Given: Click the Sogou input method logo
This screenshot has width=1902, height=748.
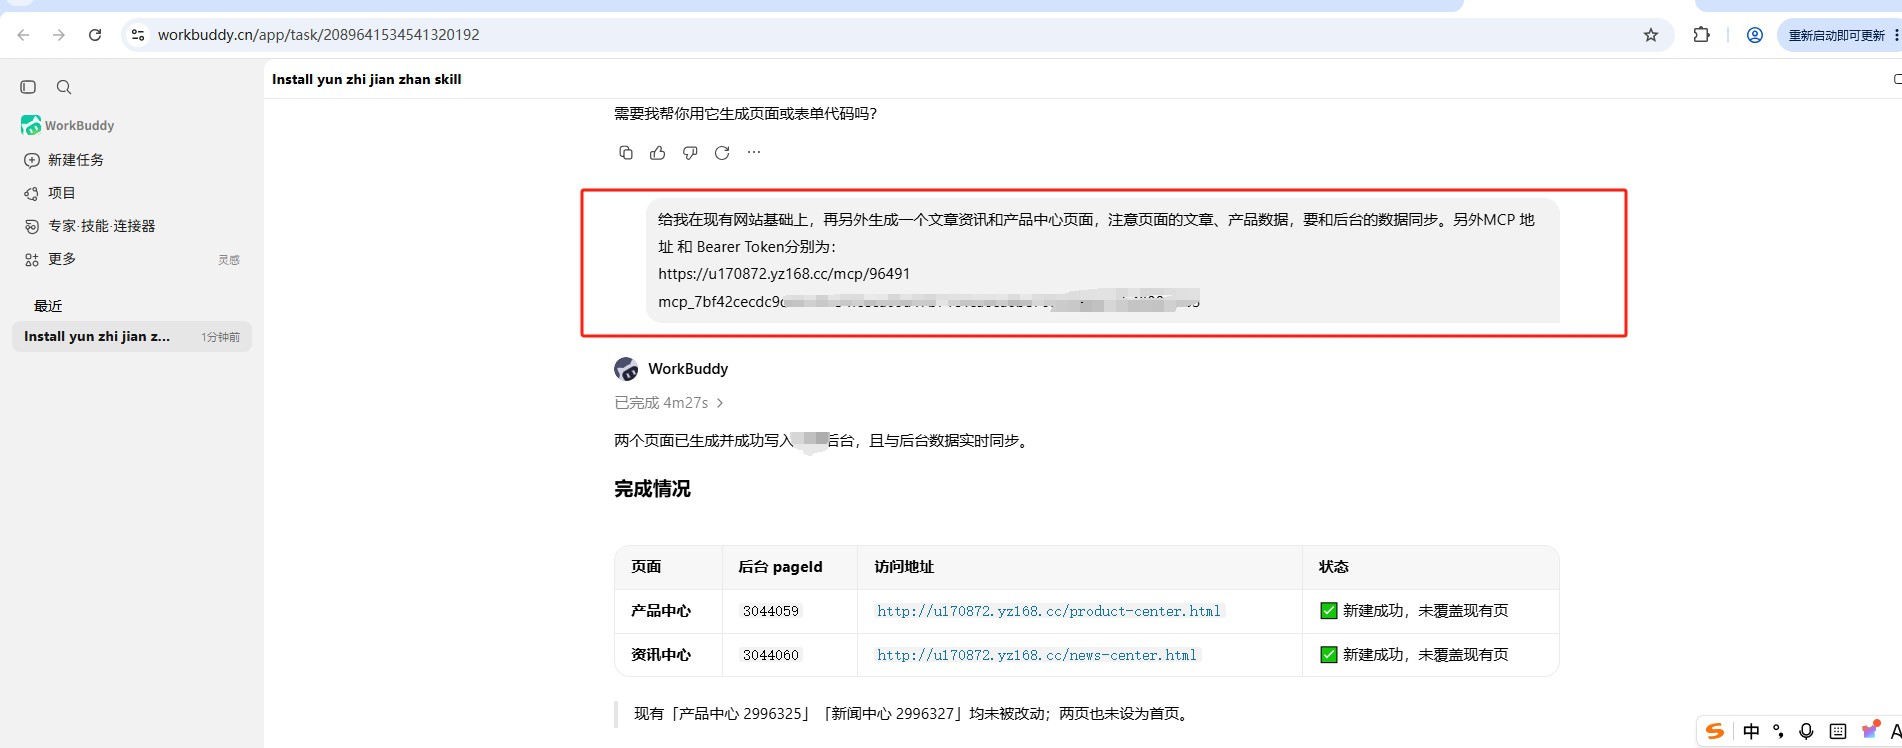Looking at the screenshot, I should tap(1715, 731).
